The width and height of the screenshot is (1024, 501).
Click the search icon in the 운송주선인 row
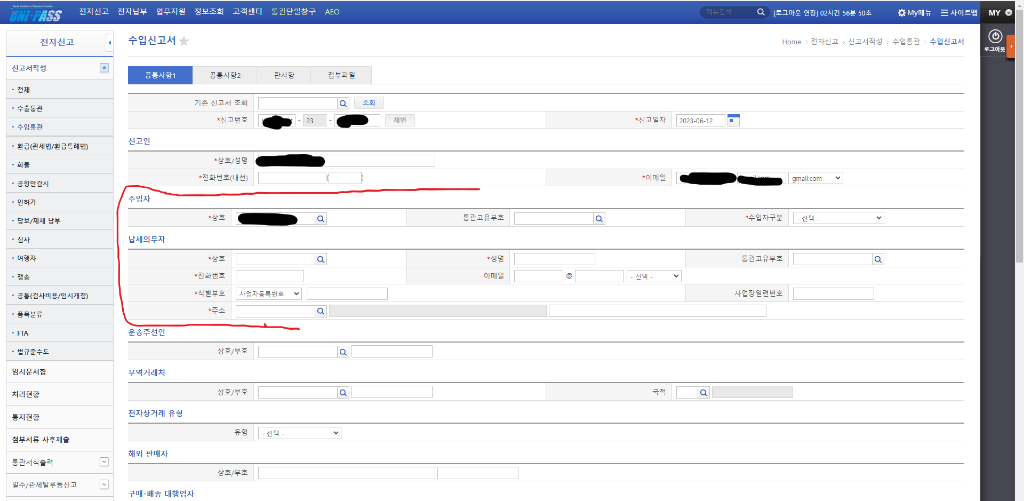pyautogui.click(x=343, y=352)
